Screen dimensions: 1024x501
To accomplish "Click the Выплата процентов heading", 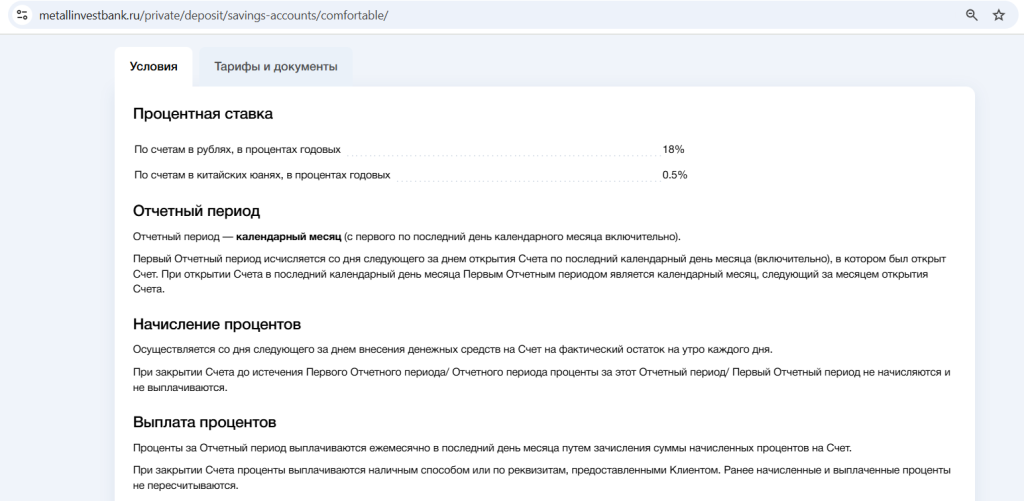I will 204,422.
